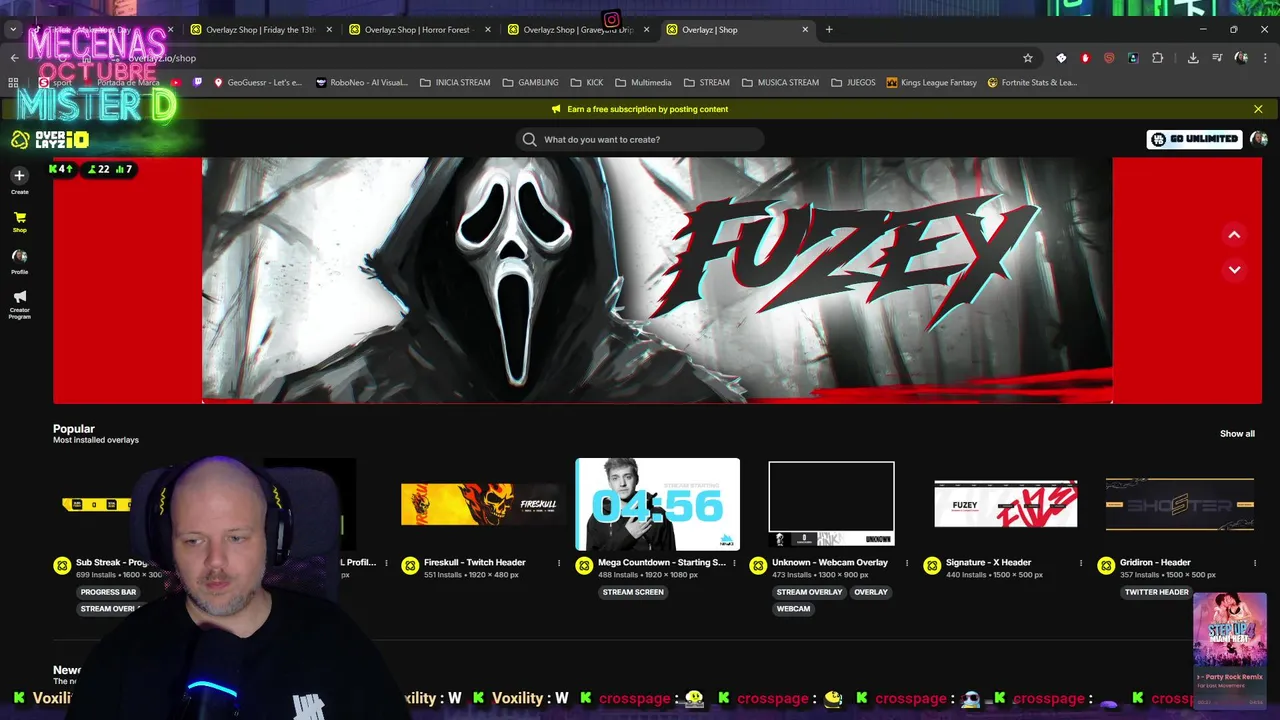Open the Mega Countdown thumbnail
Image resolution: width=1280 pixels, height=720 pixels.
click(x=657, y=504)
